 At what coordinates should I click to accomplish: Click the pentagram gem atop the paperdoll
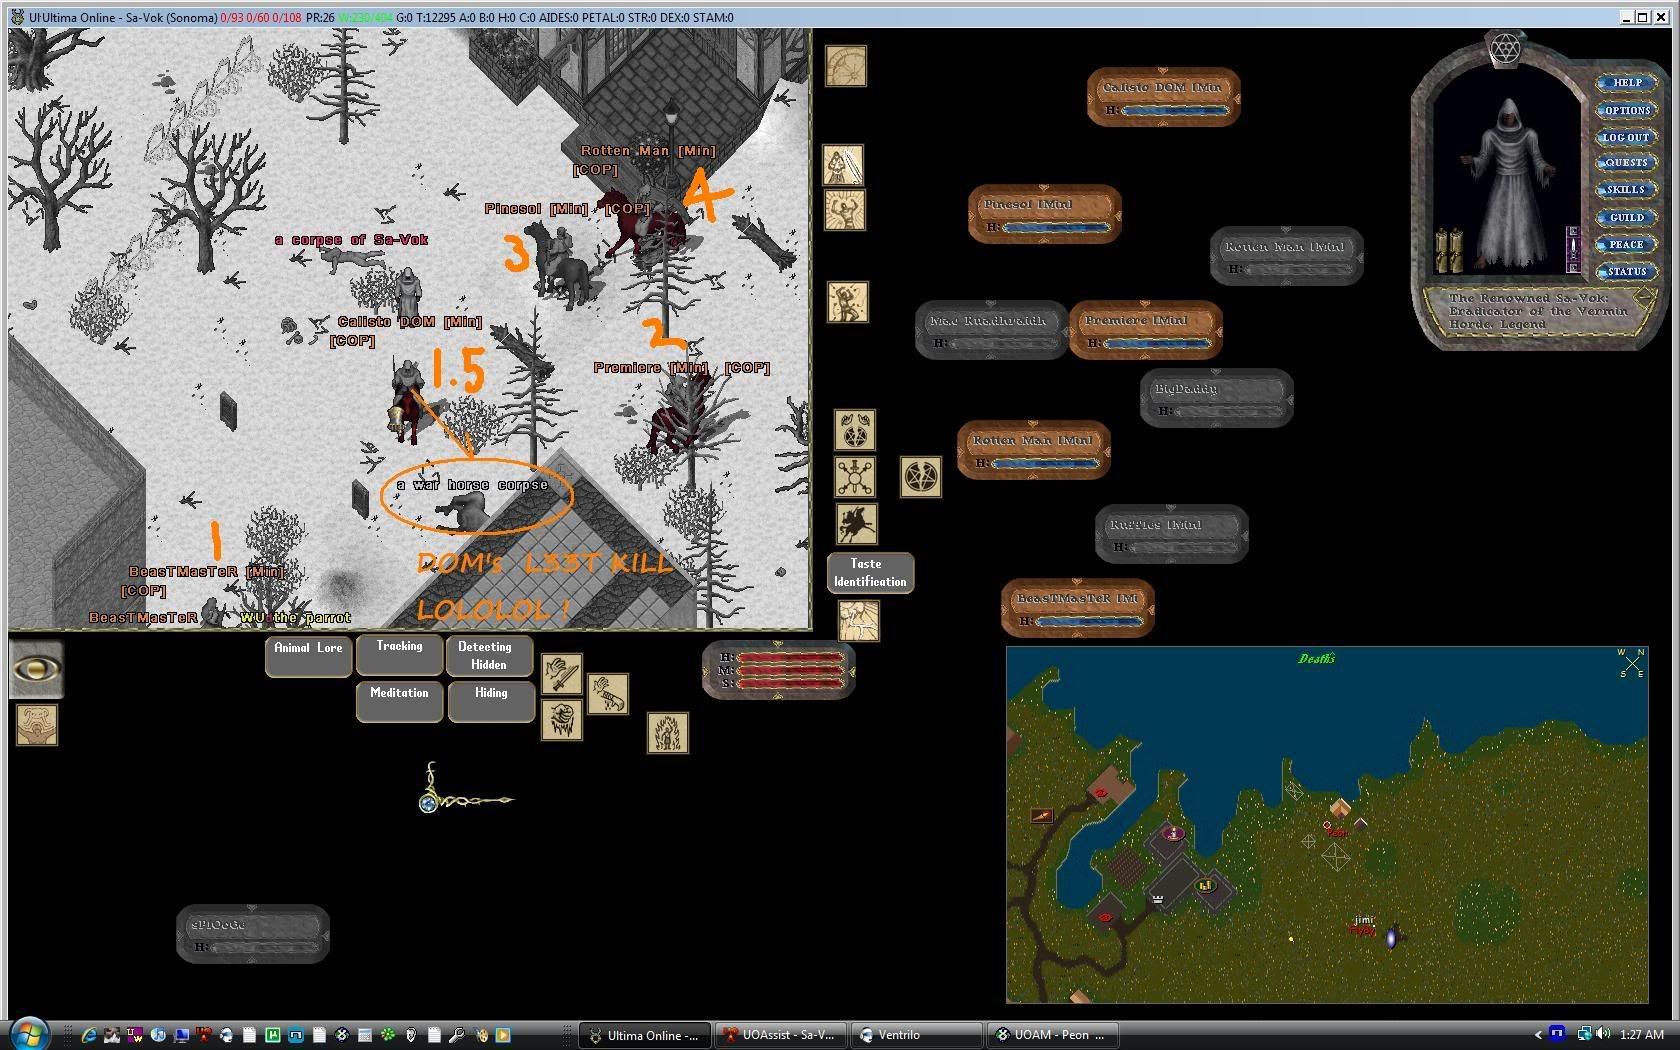(1505, 48)
